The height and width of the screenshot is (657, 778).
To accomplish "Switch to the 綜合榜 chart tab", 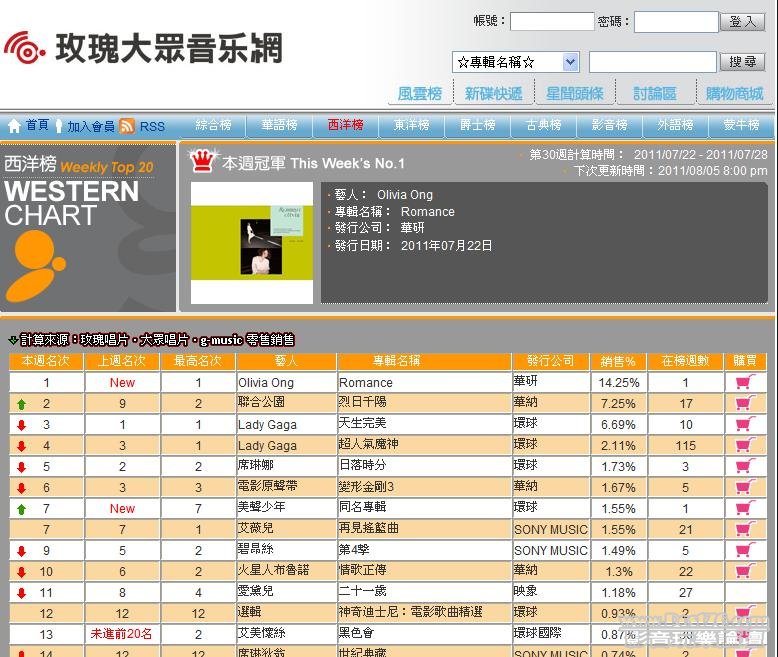I will (x=213, y=125).
